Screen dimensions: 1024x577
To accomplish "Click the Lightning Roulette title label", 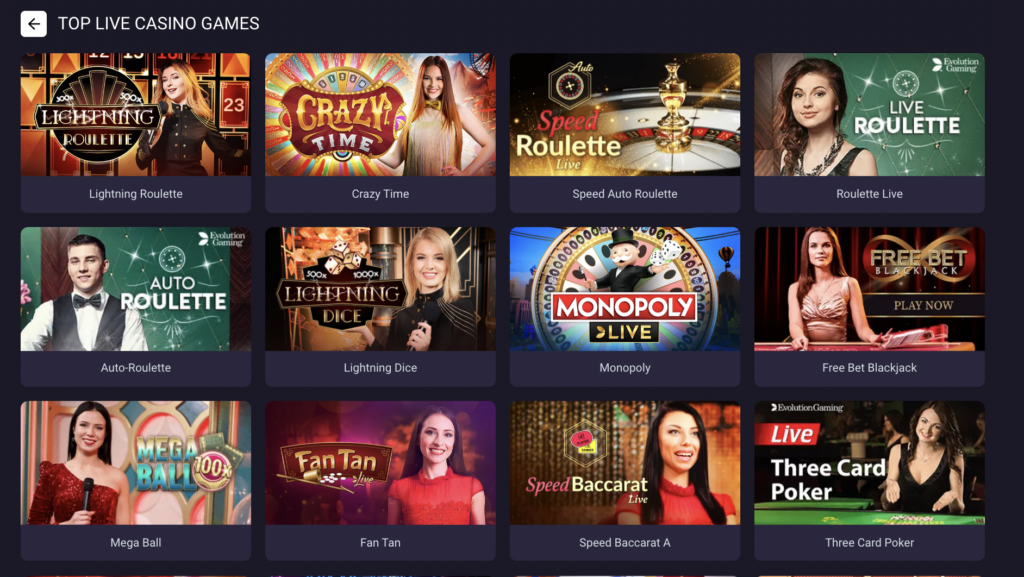I will [136, 194].
